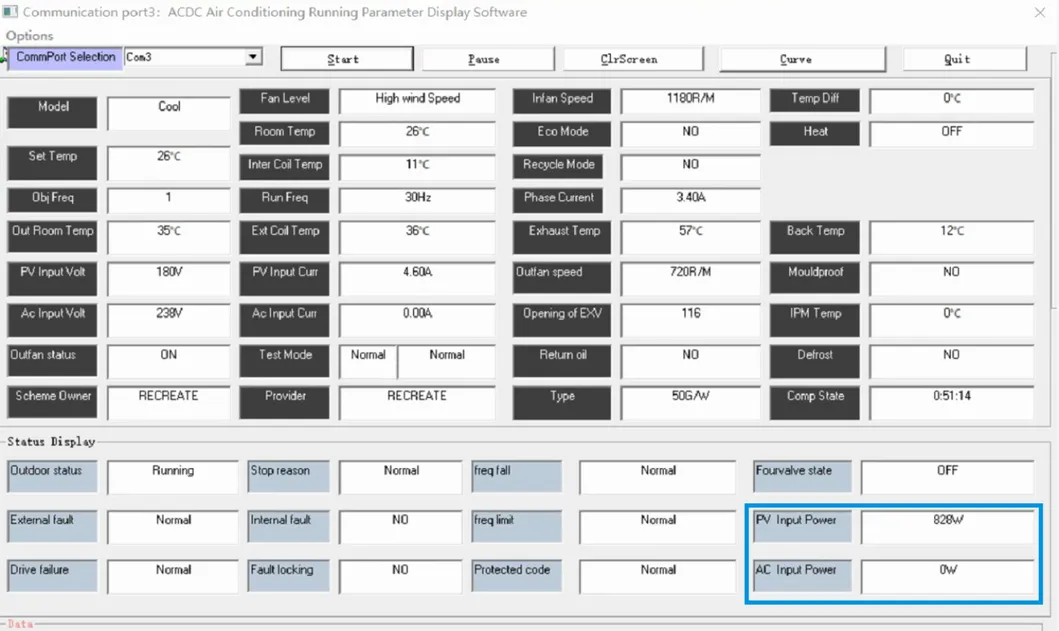Click the Quit button
Image resolution: width=1059 pixels, height=631 pixels.
point(957,59)
